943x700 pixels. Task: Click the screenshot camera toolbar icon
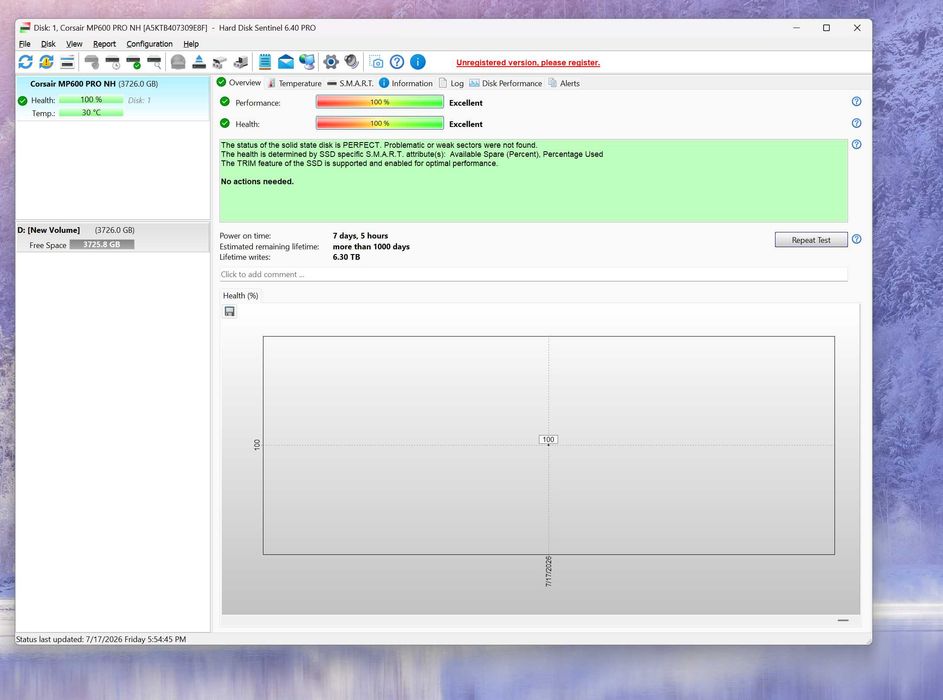(x=376, y=62)
